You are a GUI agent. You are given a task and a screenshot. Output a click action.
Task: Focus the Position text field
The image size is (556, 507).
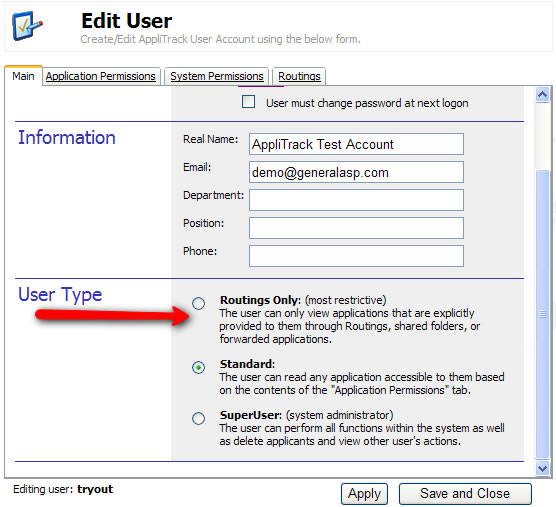coord(356,228)
